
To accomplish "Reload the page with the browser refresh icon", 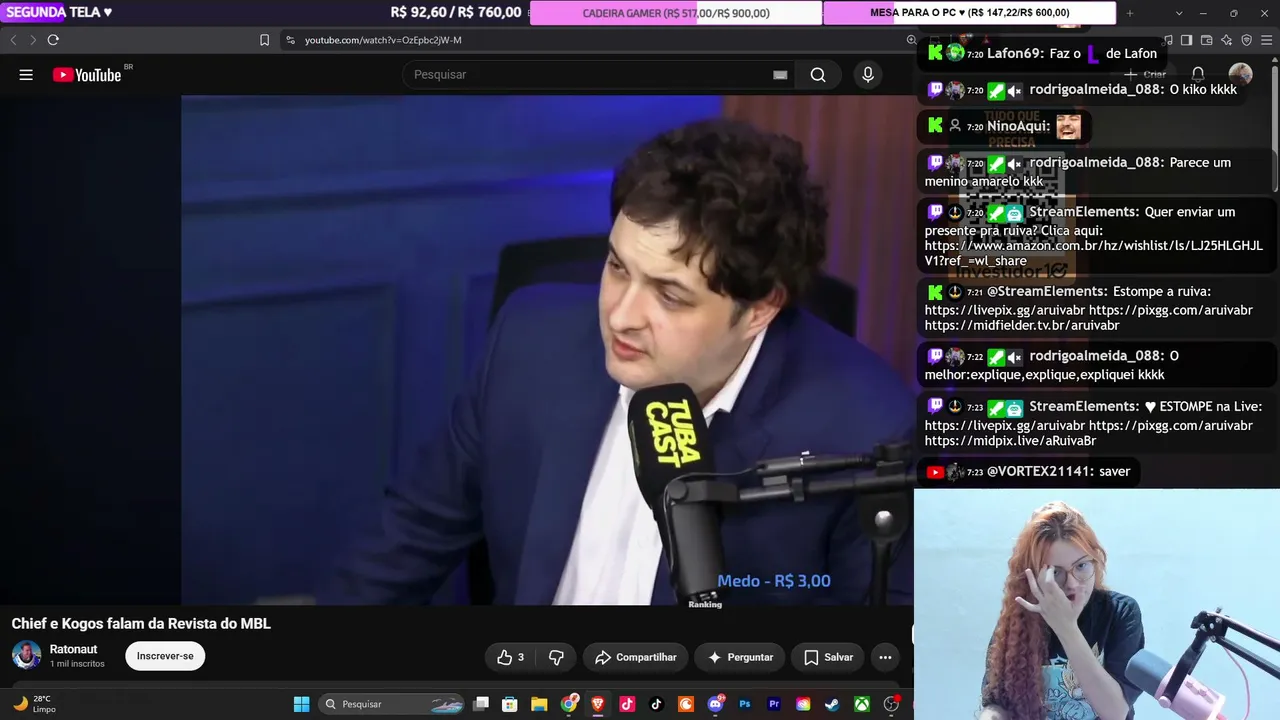I will [53, 40].
